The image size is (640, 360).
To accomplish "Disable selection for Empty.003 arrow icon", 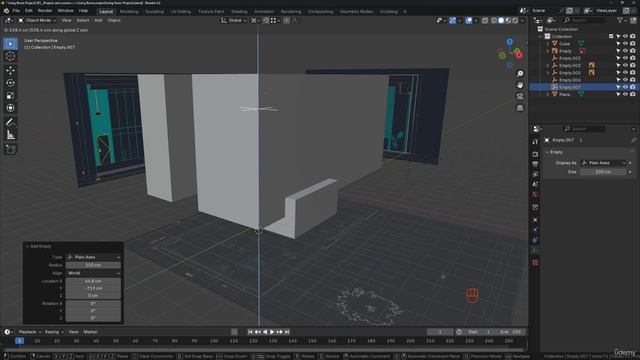I will point(618,65).
